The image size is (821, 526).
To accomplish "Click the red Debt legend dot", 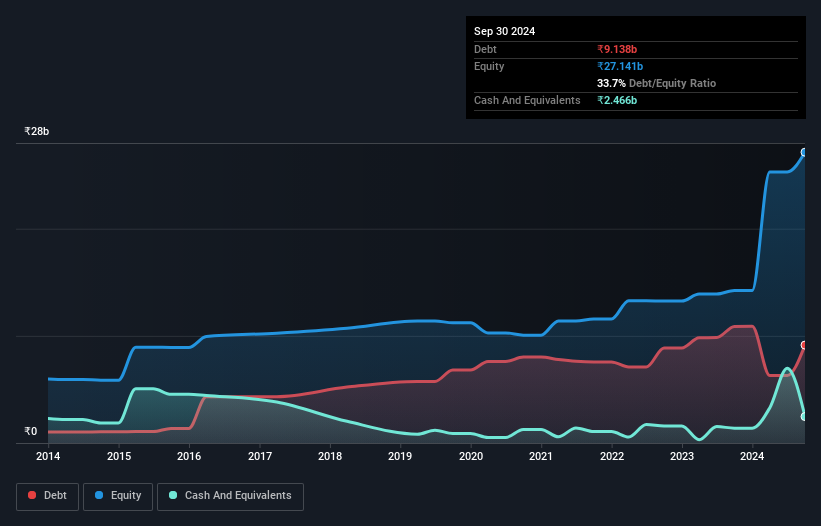I will 32,495.
